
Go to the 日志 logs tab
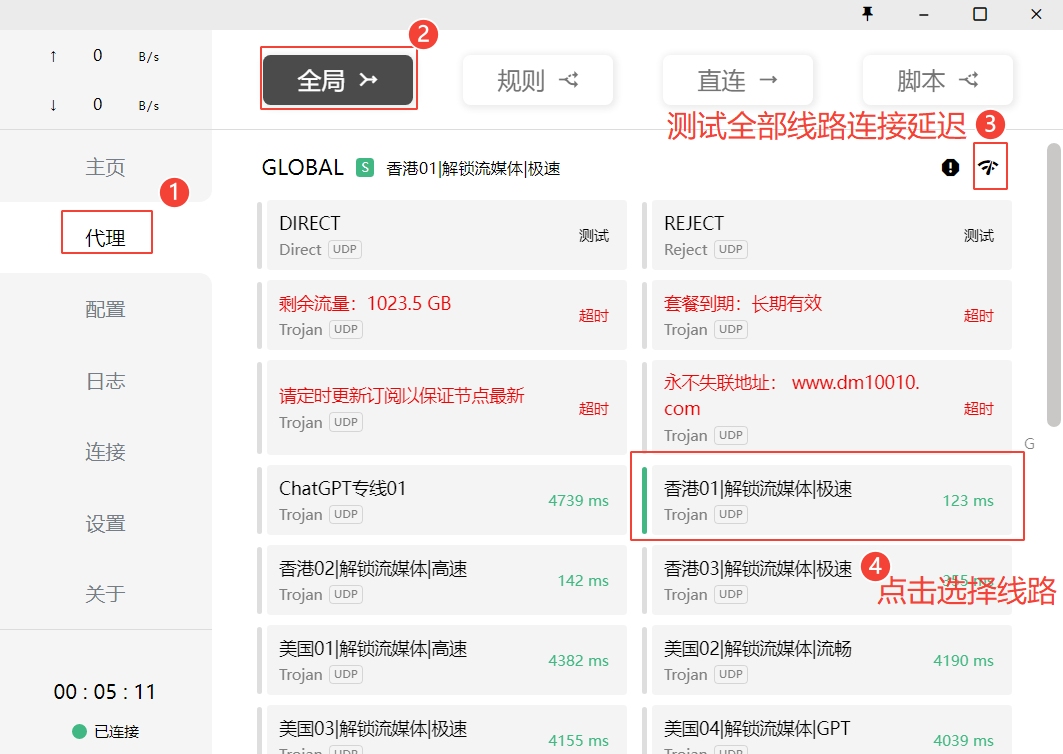click(105, 381)
